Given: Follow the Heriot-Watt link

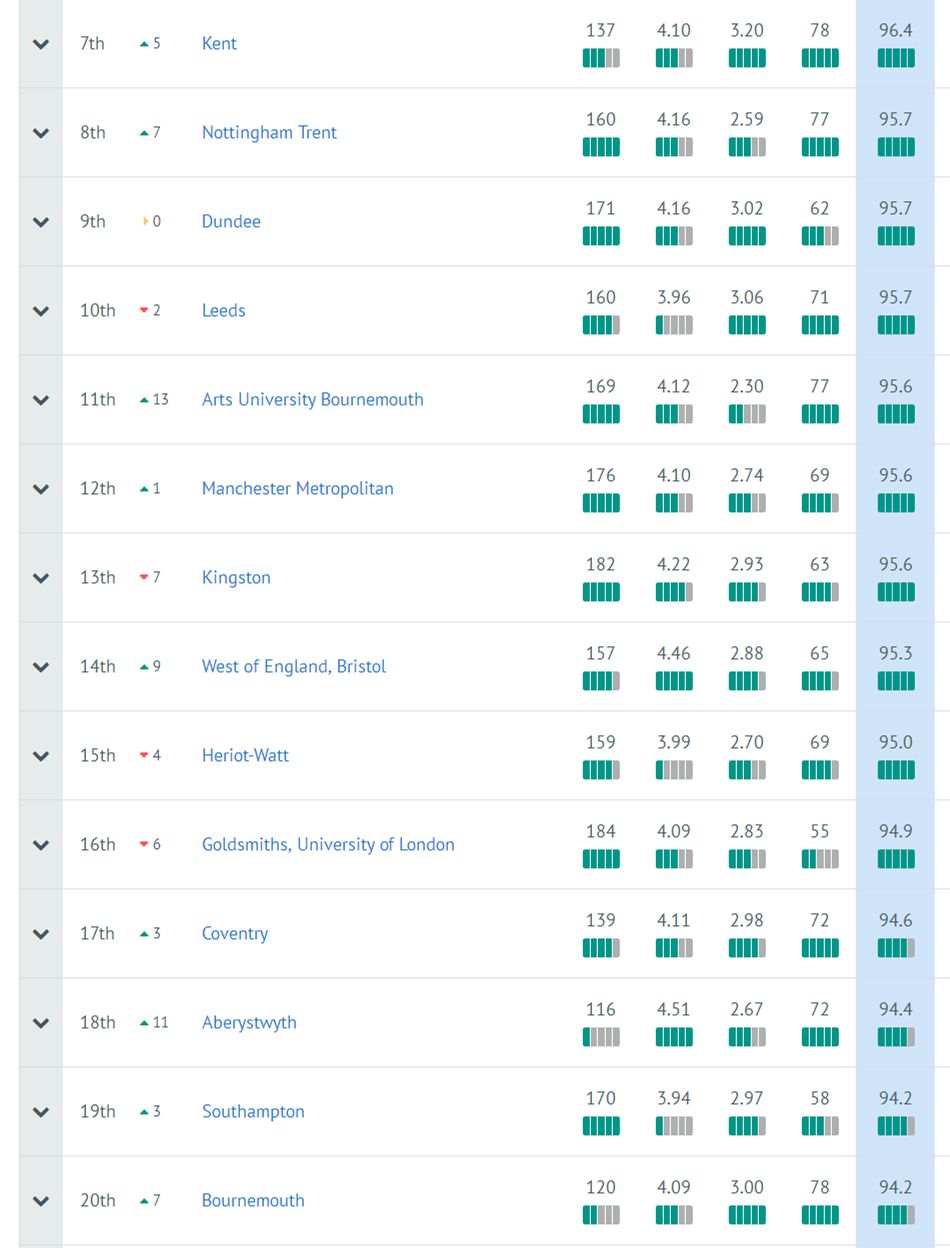Looking at the screenshot, I should (x=245, y=755).
